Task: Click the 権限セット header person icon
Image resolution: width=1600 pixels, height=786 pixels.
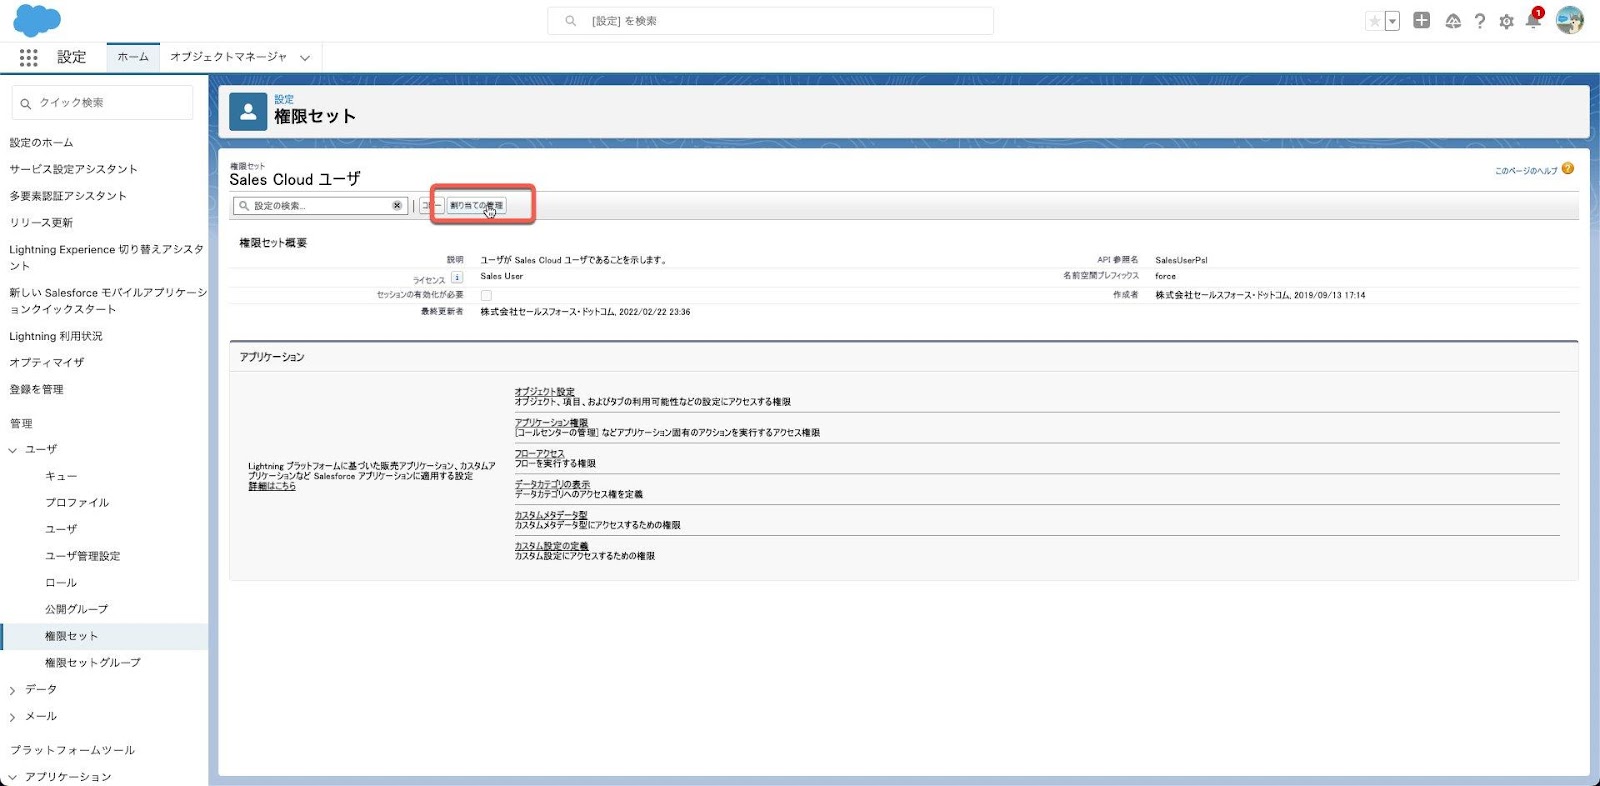Action: coord(248,112)
